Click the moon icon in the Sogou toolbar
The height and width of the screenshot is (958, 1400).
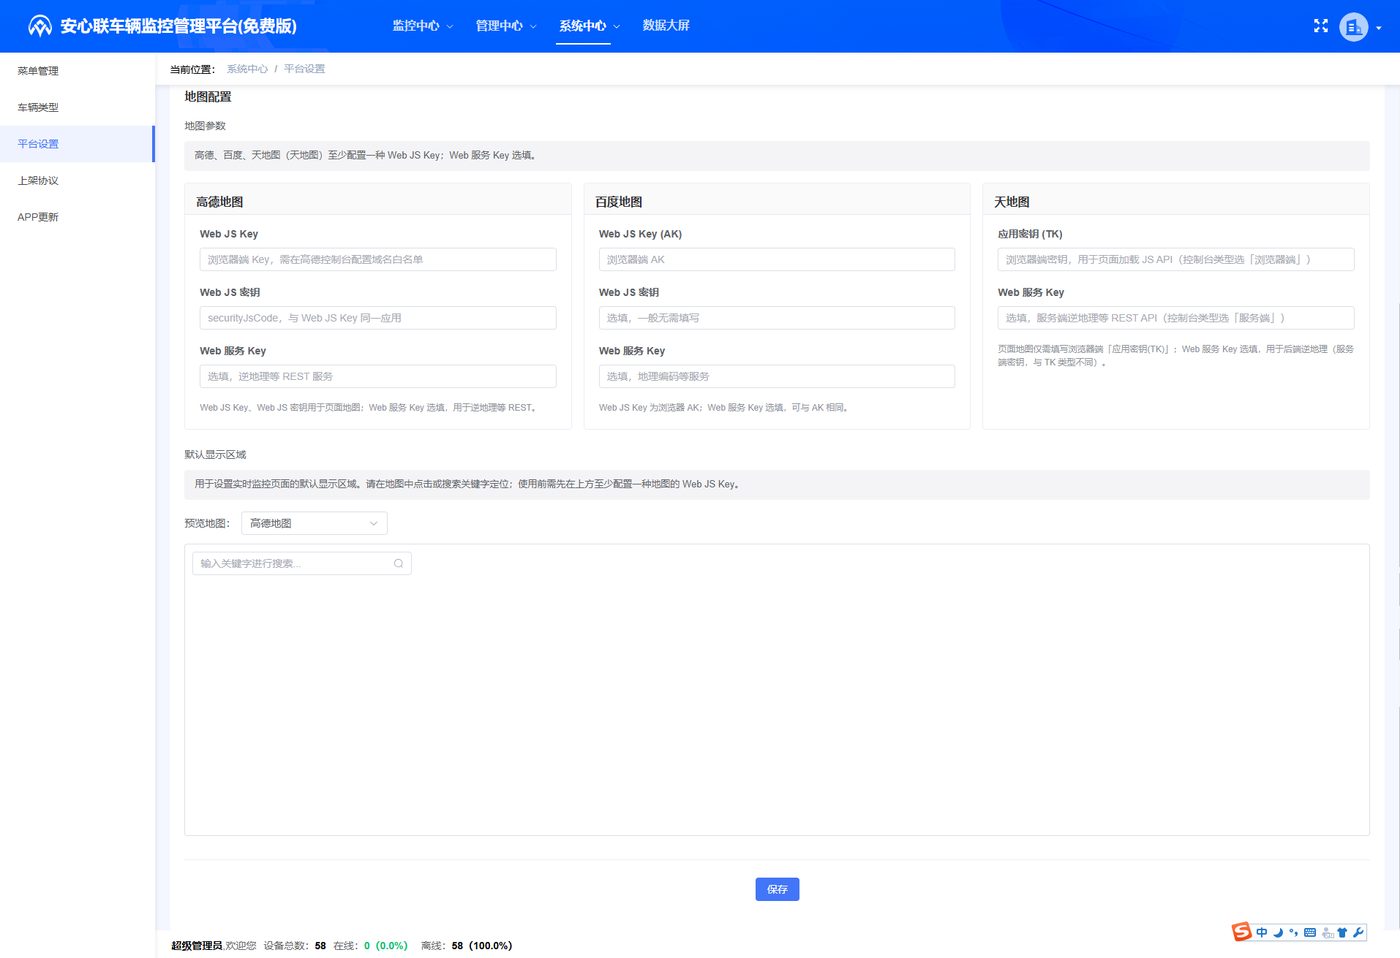(1278, 932)
